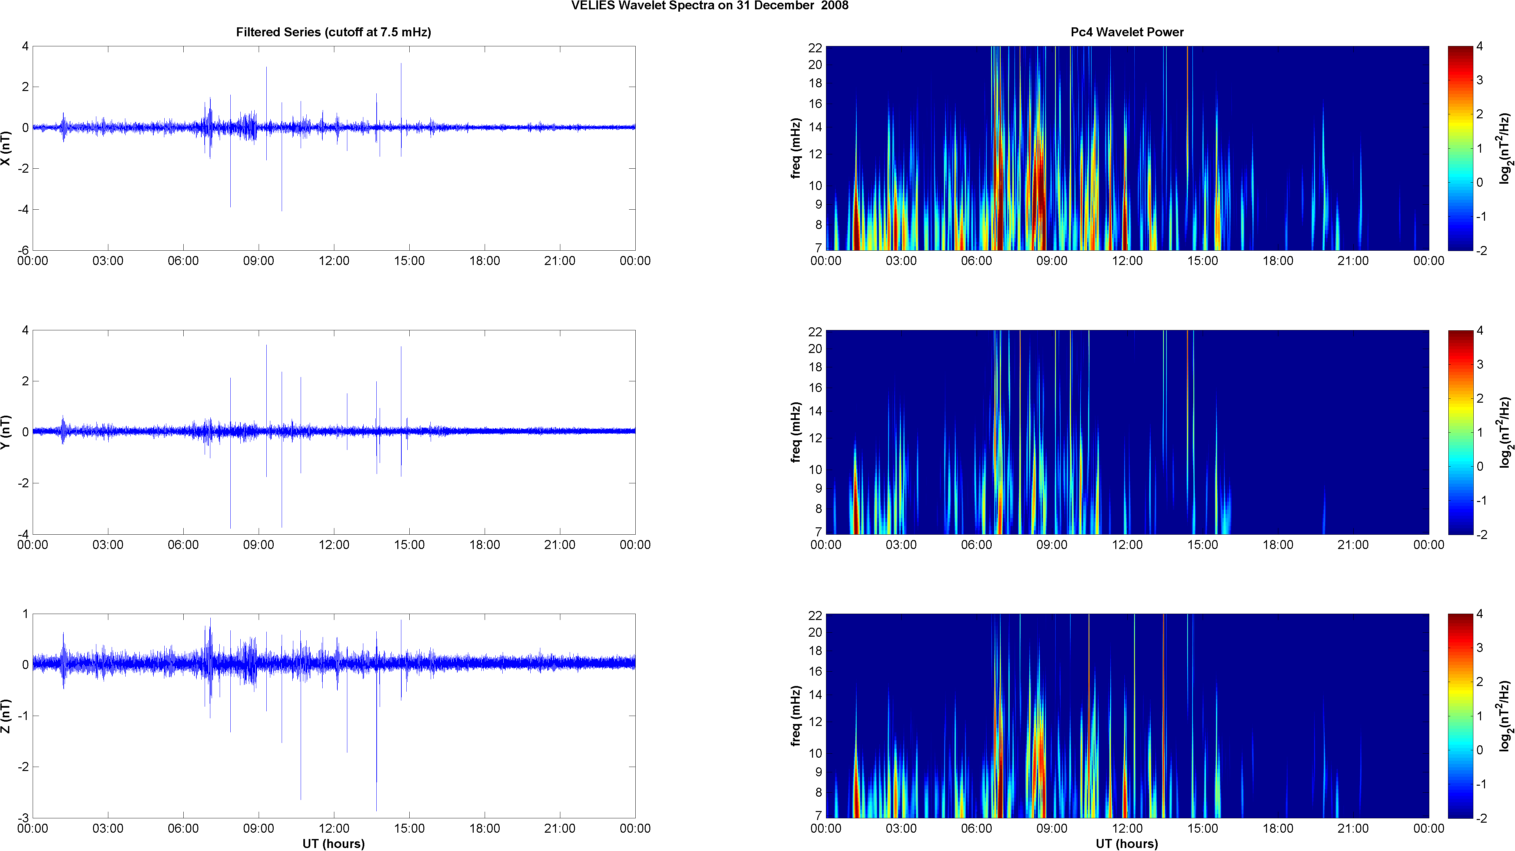
Task: Click 'freq (mHz)' label of middle spectrogram
Action: coord(796,432)
